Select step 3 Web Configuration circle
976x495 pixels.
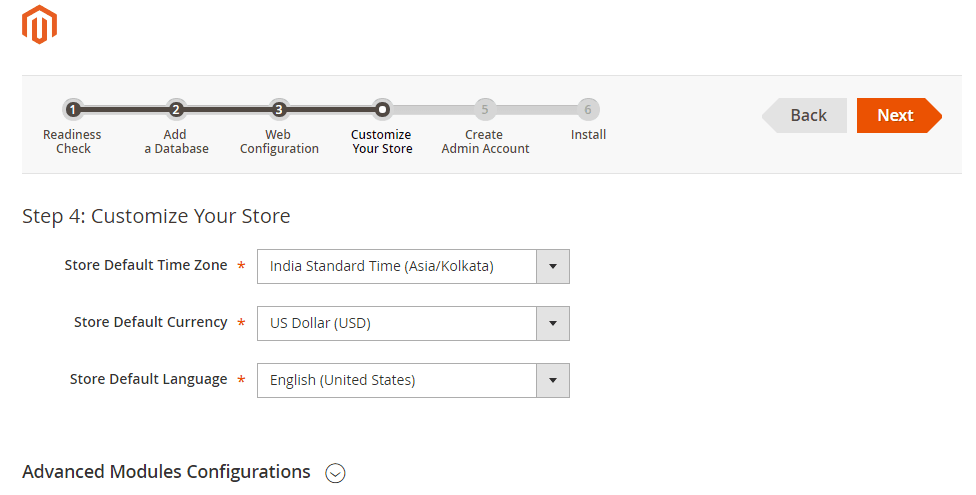[x=279, y=110]
